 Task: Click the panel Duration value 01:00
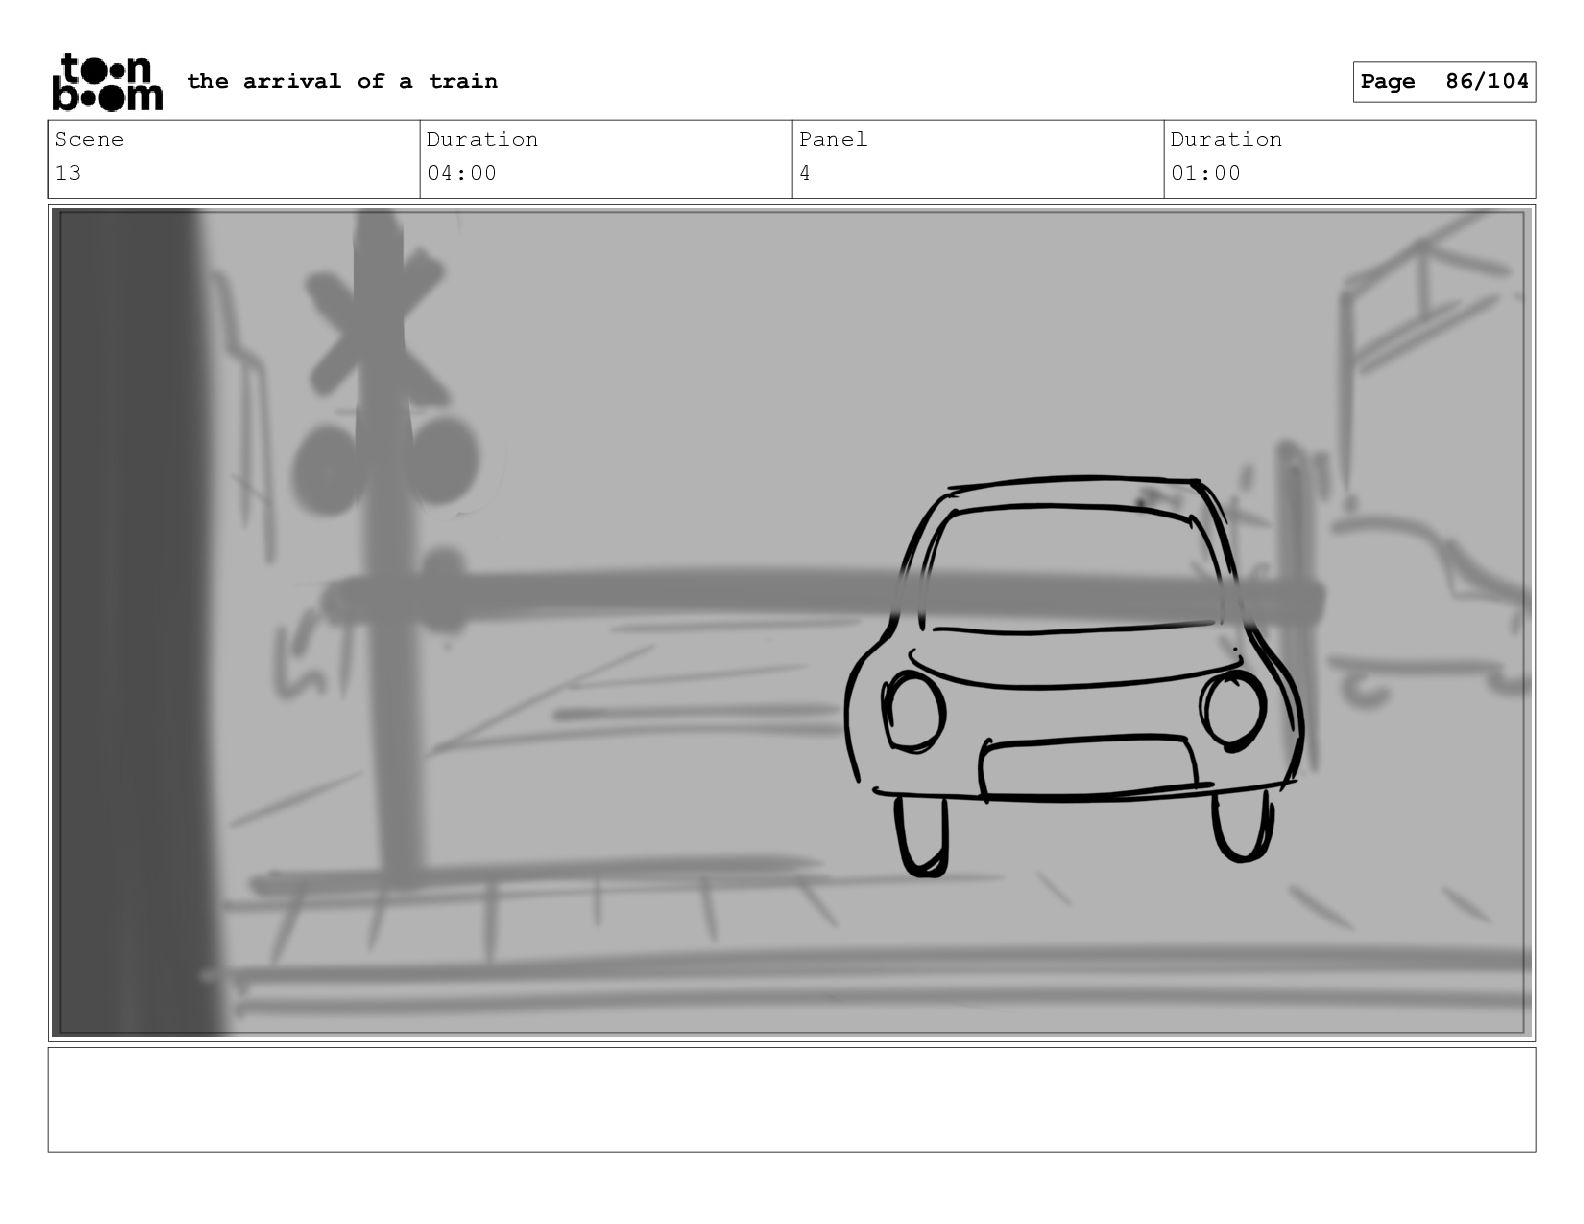pyautogui.click(x=1206, y=173)
